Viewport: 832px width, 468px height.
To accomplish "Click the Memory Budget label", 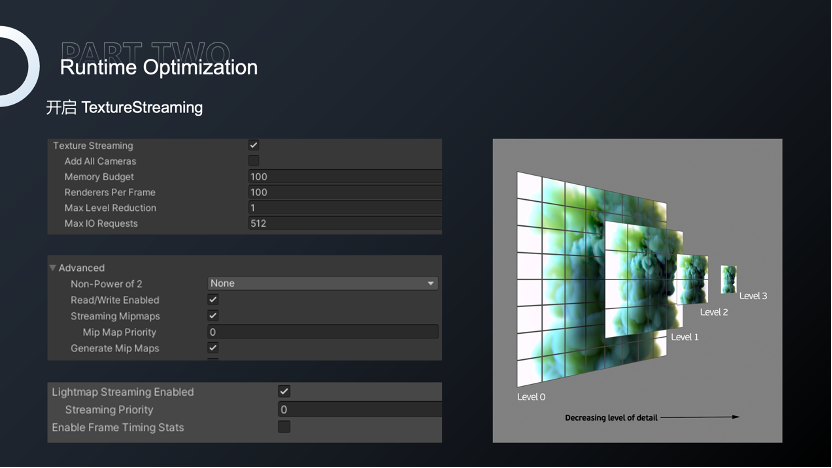I will [99, 177].
